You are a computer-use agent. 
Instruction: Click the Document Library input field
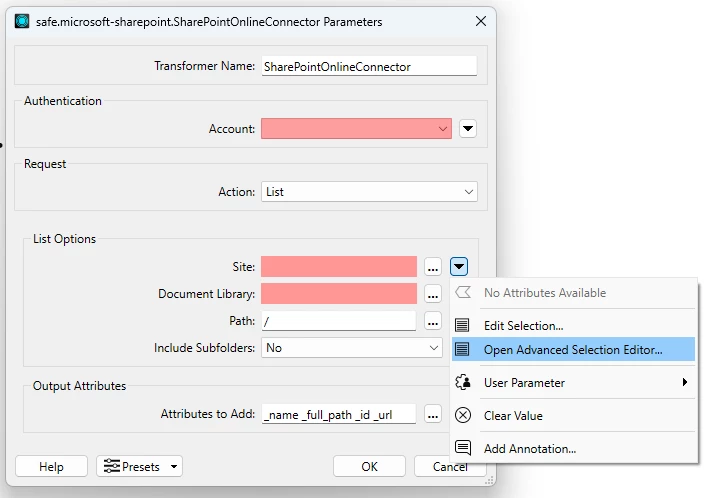point(339,294)
